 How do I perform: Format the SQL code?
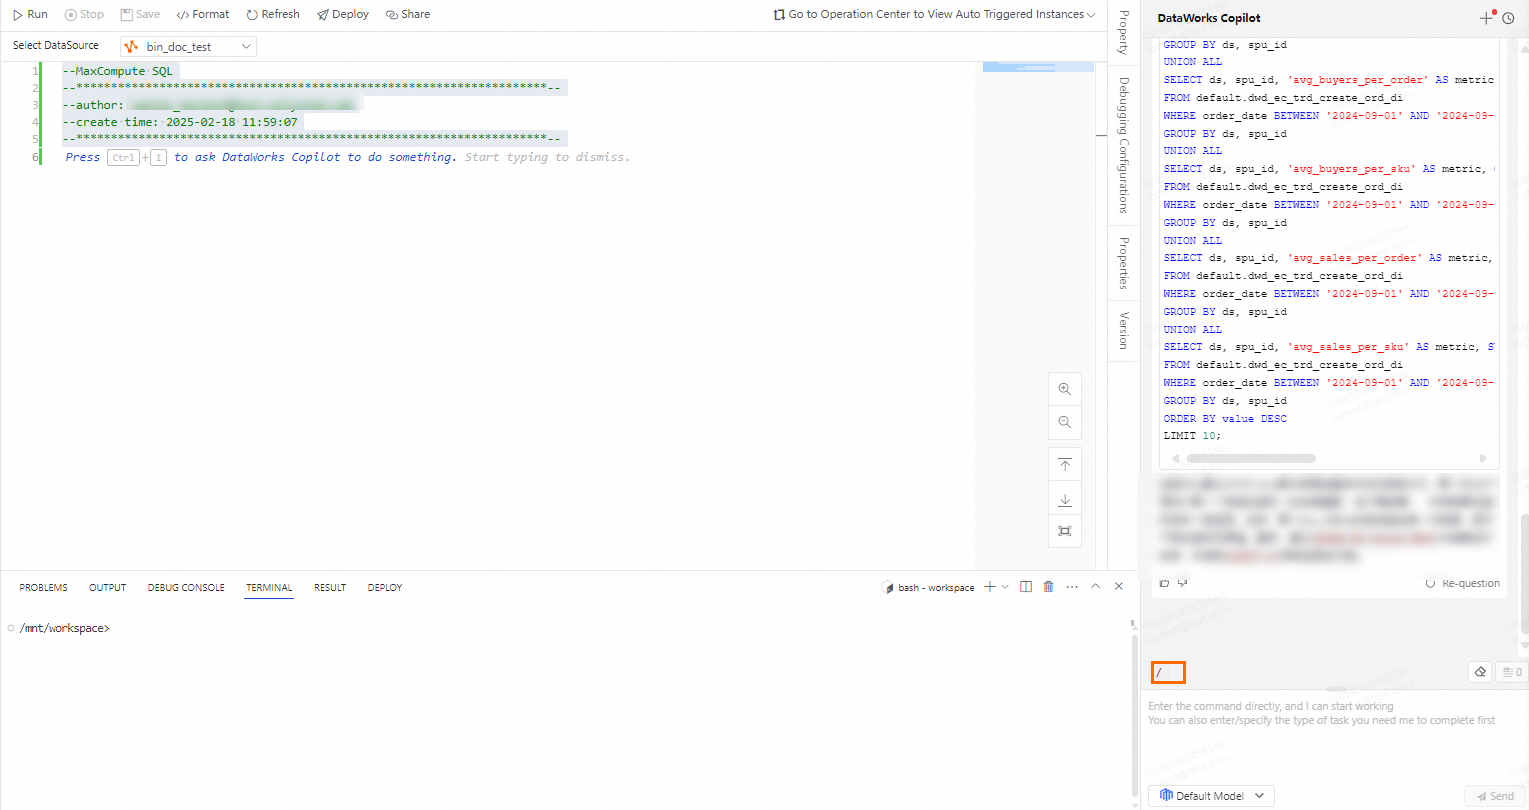tap(203, 14)
